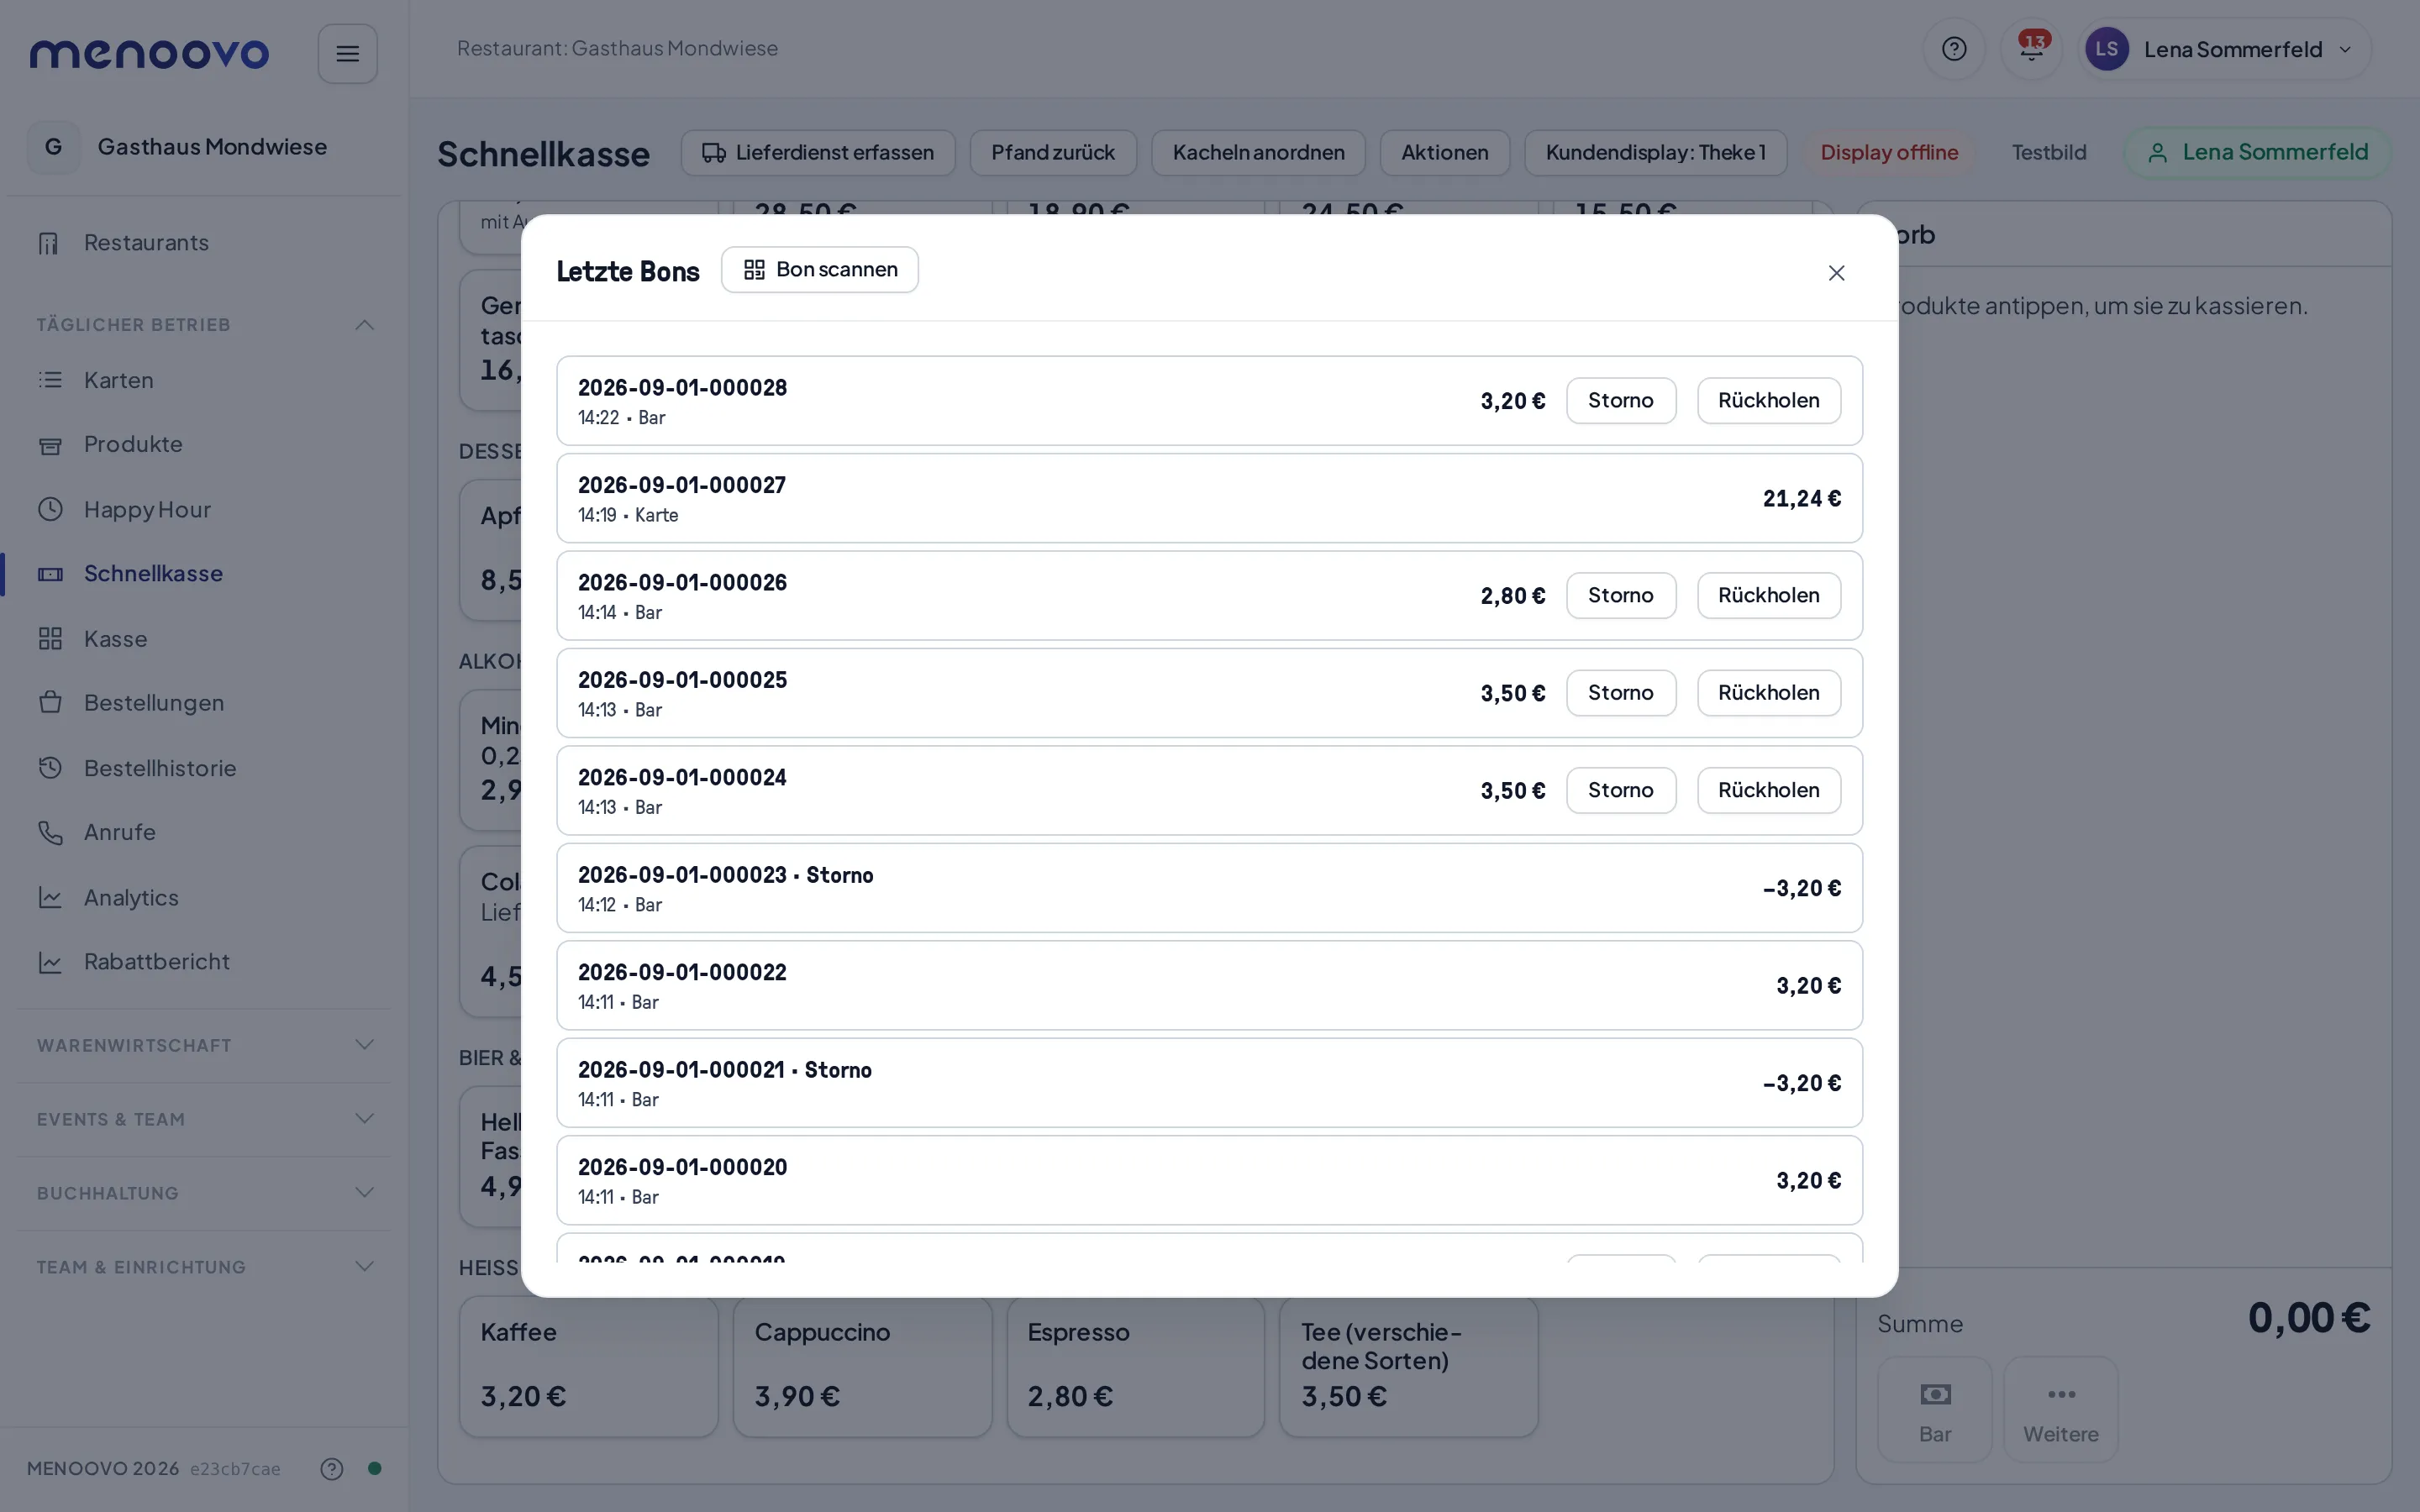Collapse the Täglicher Betrieb section

(x=205, y=324)
